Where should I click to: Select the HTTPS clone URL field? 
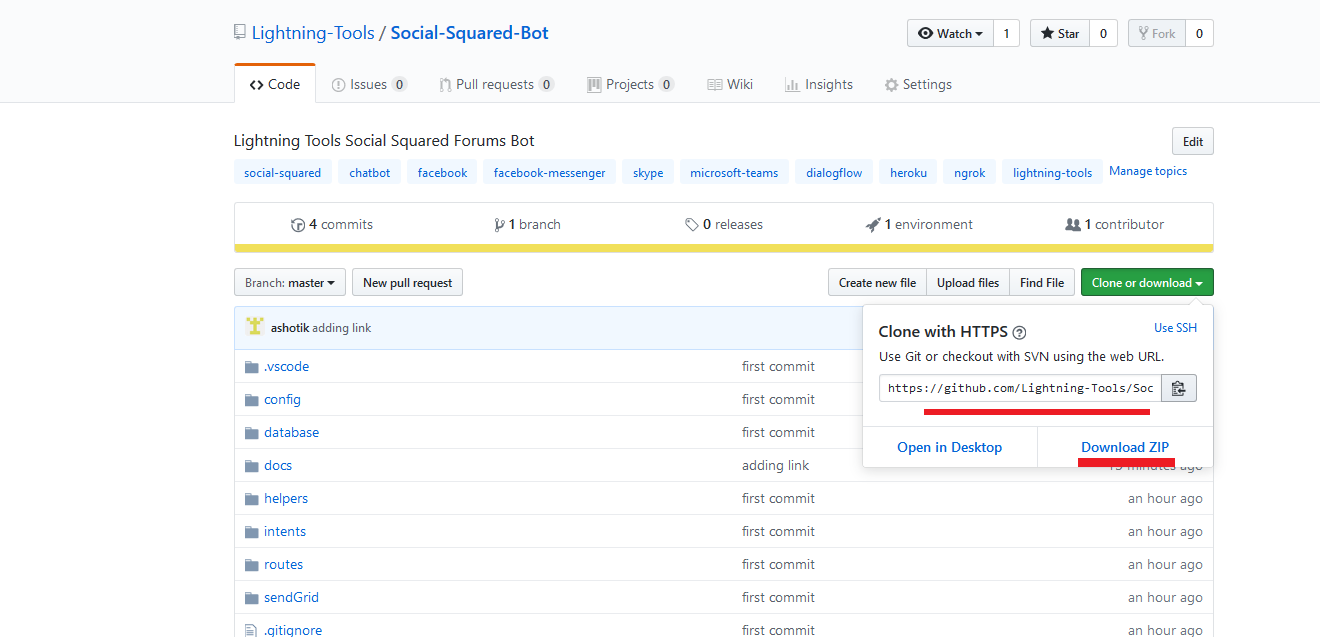[1019, 388]
